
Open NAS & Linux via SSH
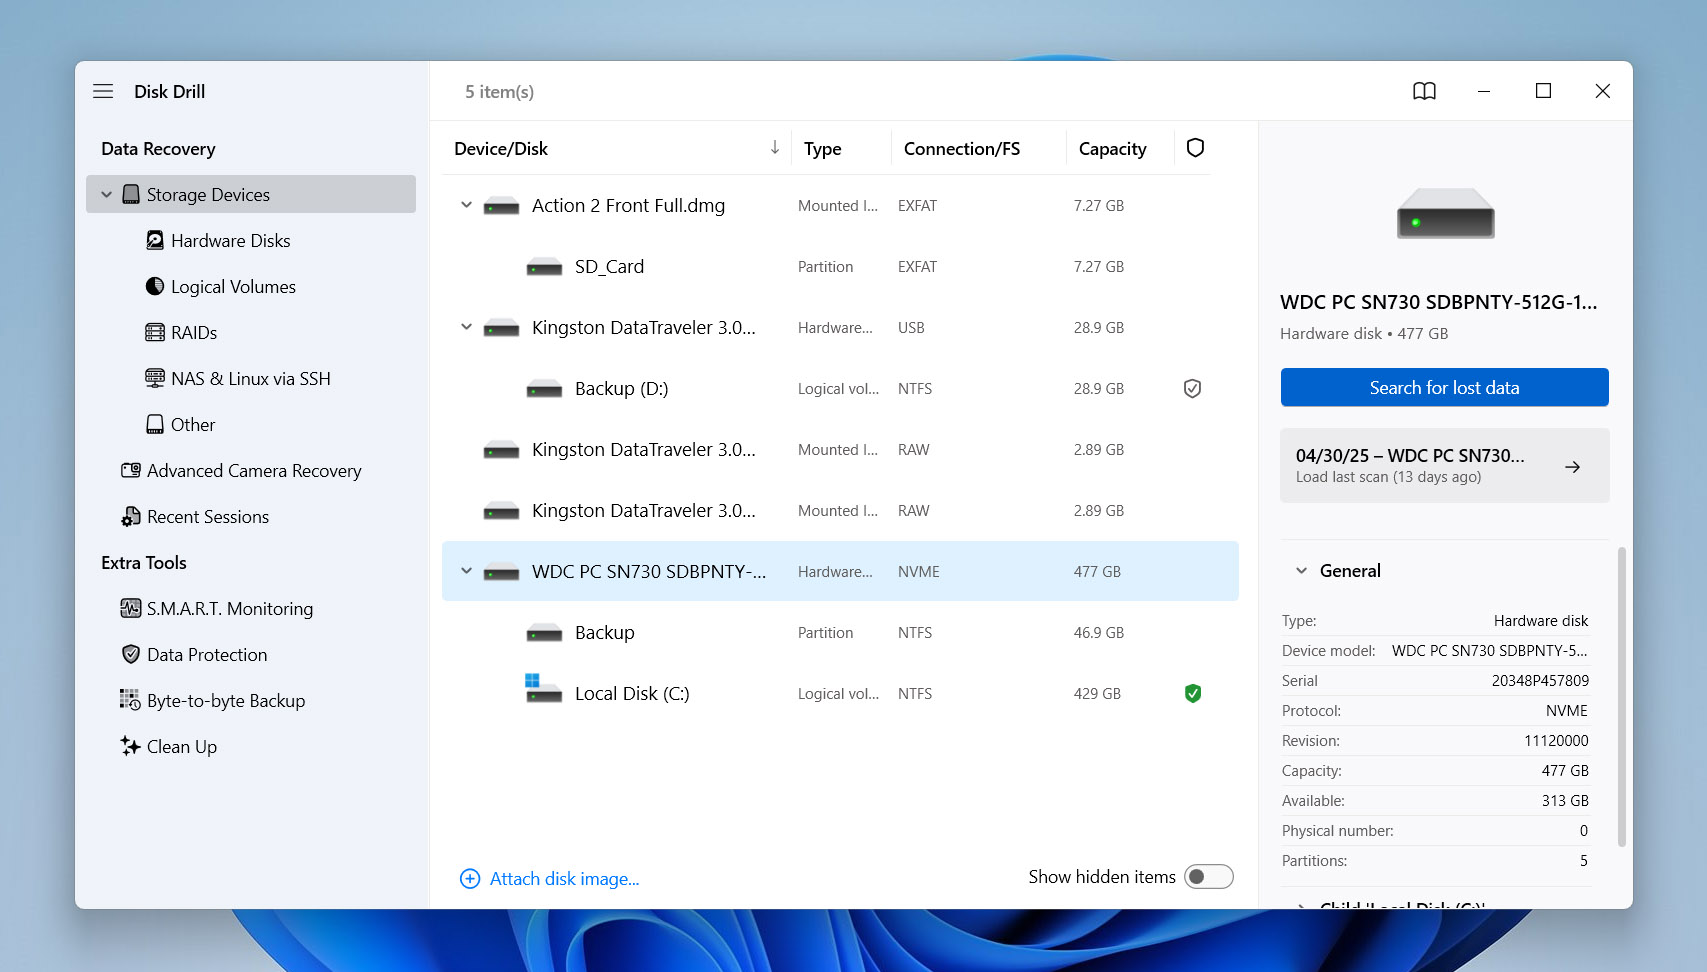coord(251,379)
